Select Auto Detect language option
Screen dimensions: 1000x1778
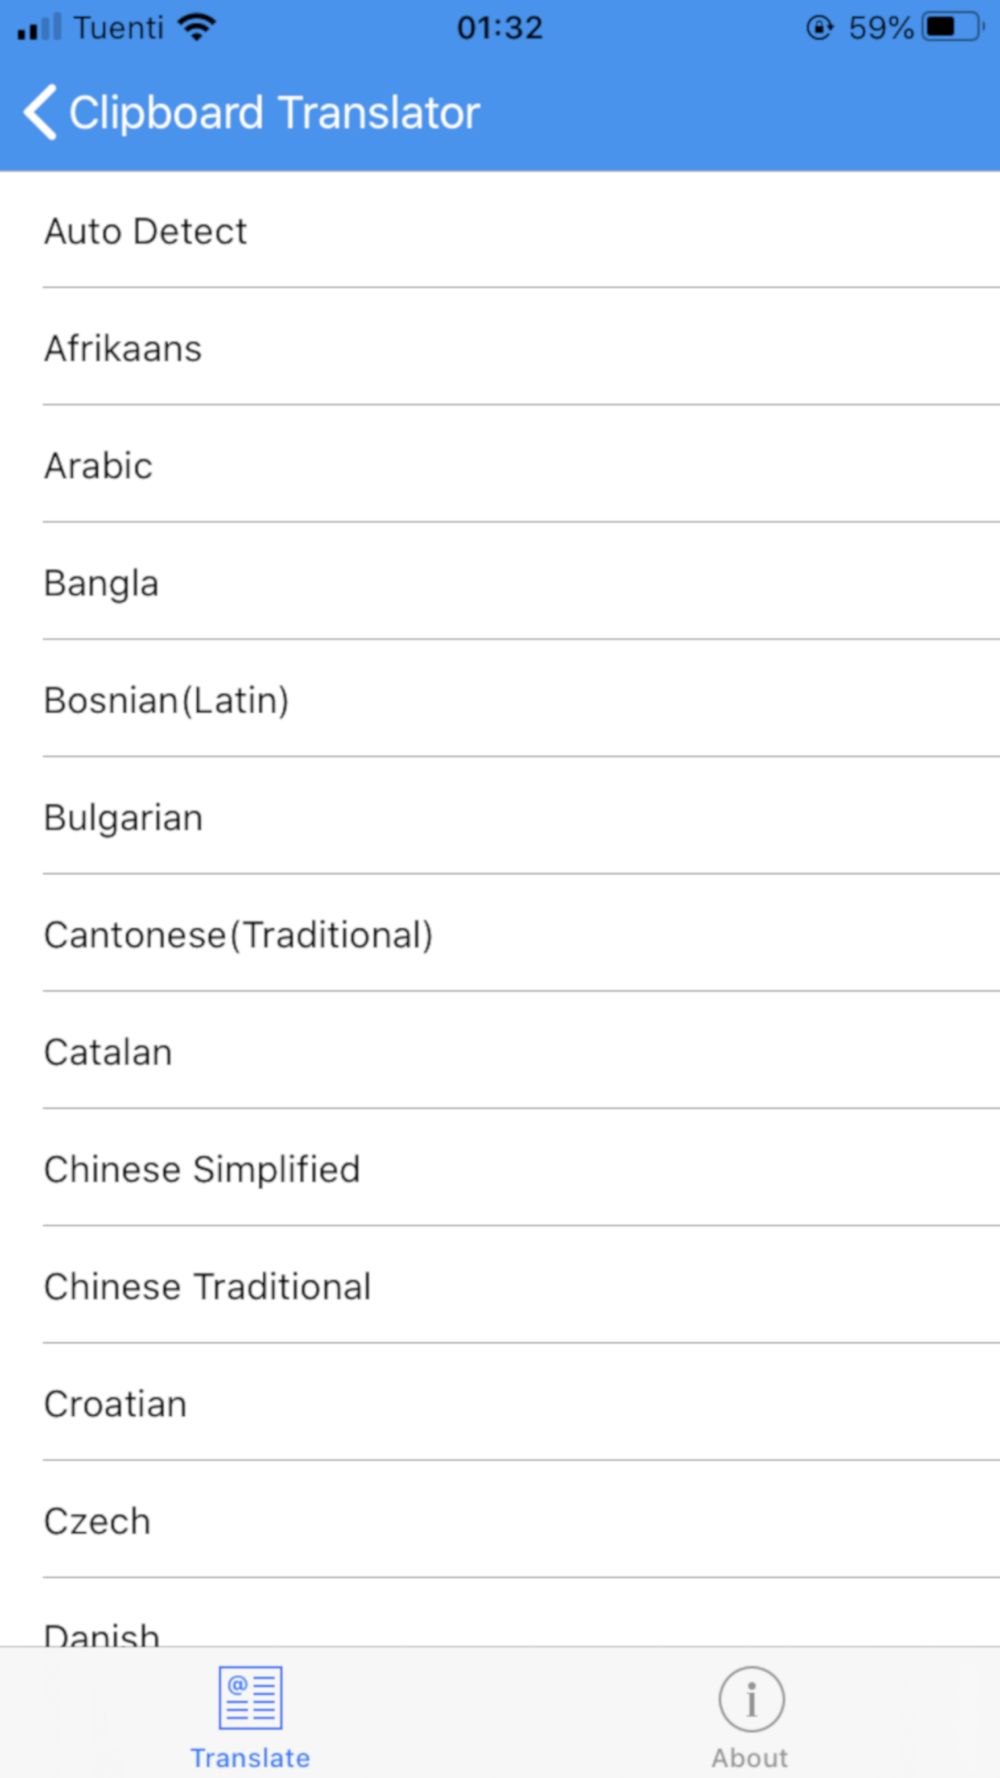click(146, 231)
